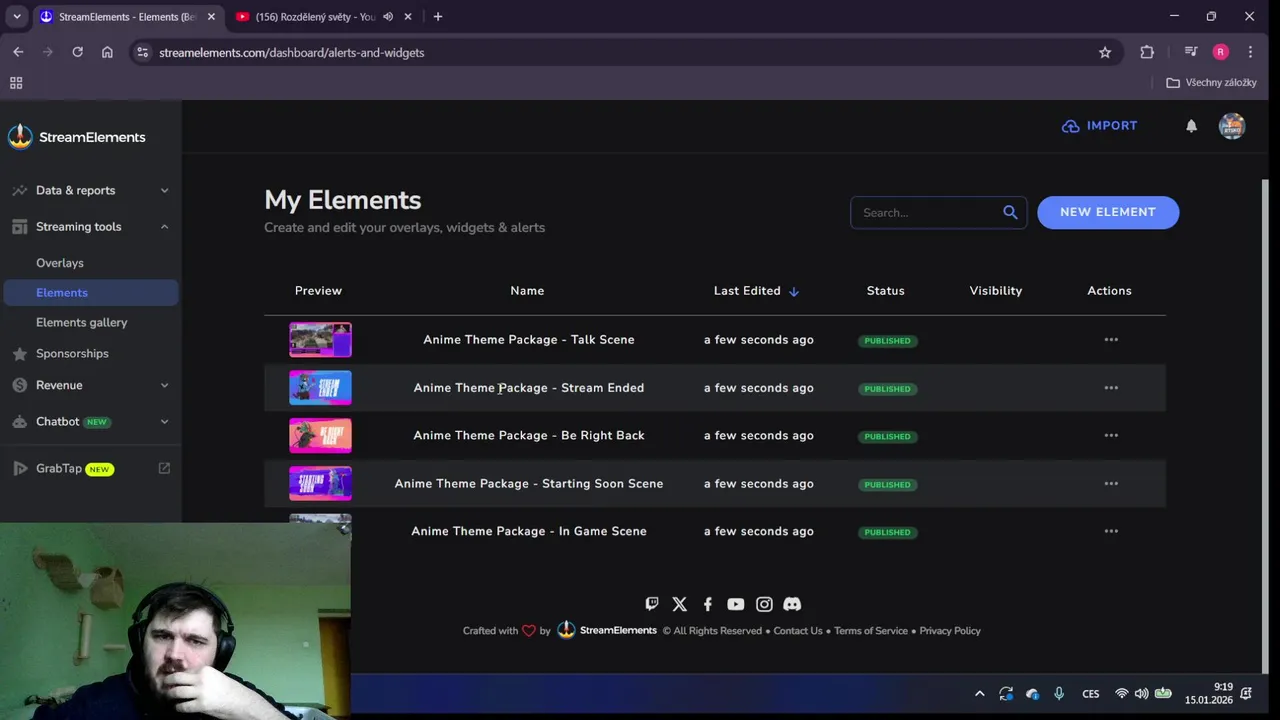Click the StreamElements logo
The height and width of the screenshot is (720, 1280).
[77, 137]
